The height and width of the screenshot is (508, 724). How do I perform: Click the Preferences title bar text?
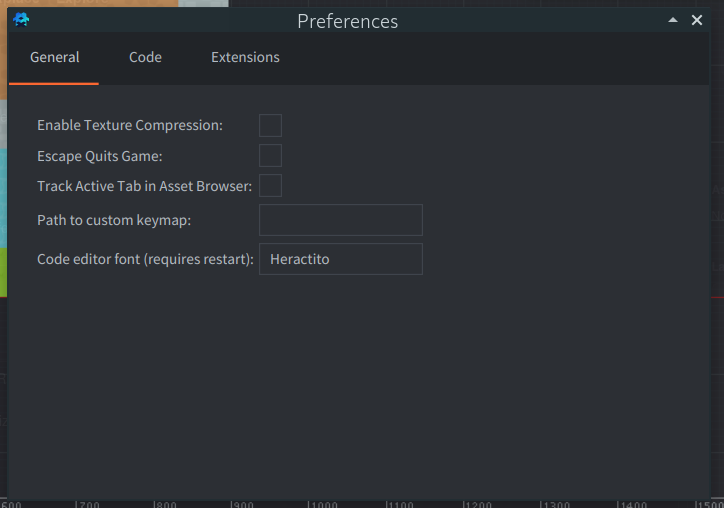(x=348, y=21)
